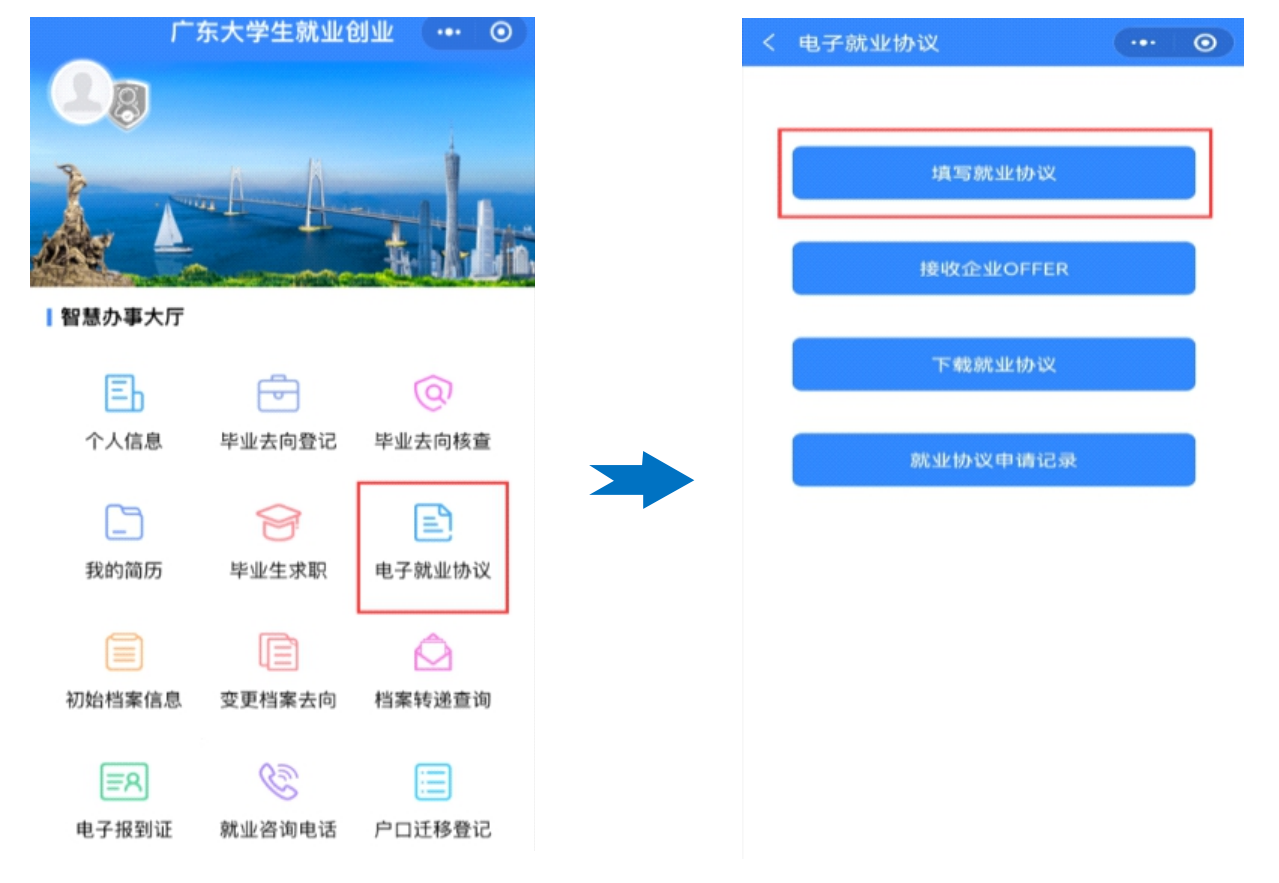Open 初始档案信息 icon

click(x=124, y=653)
